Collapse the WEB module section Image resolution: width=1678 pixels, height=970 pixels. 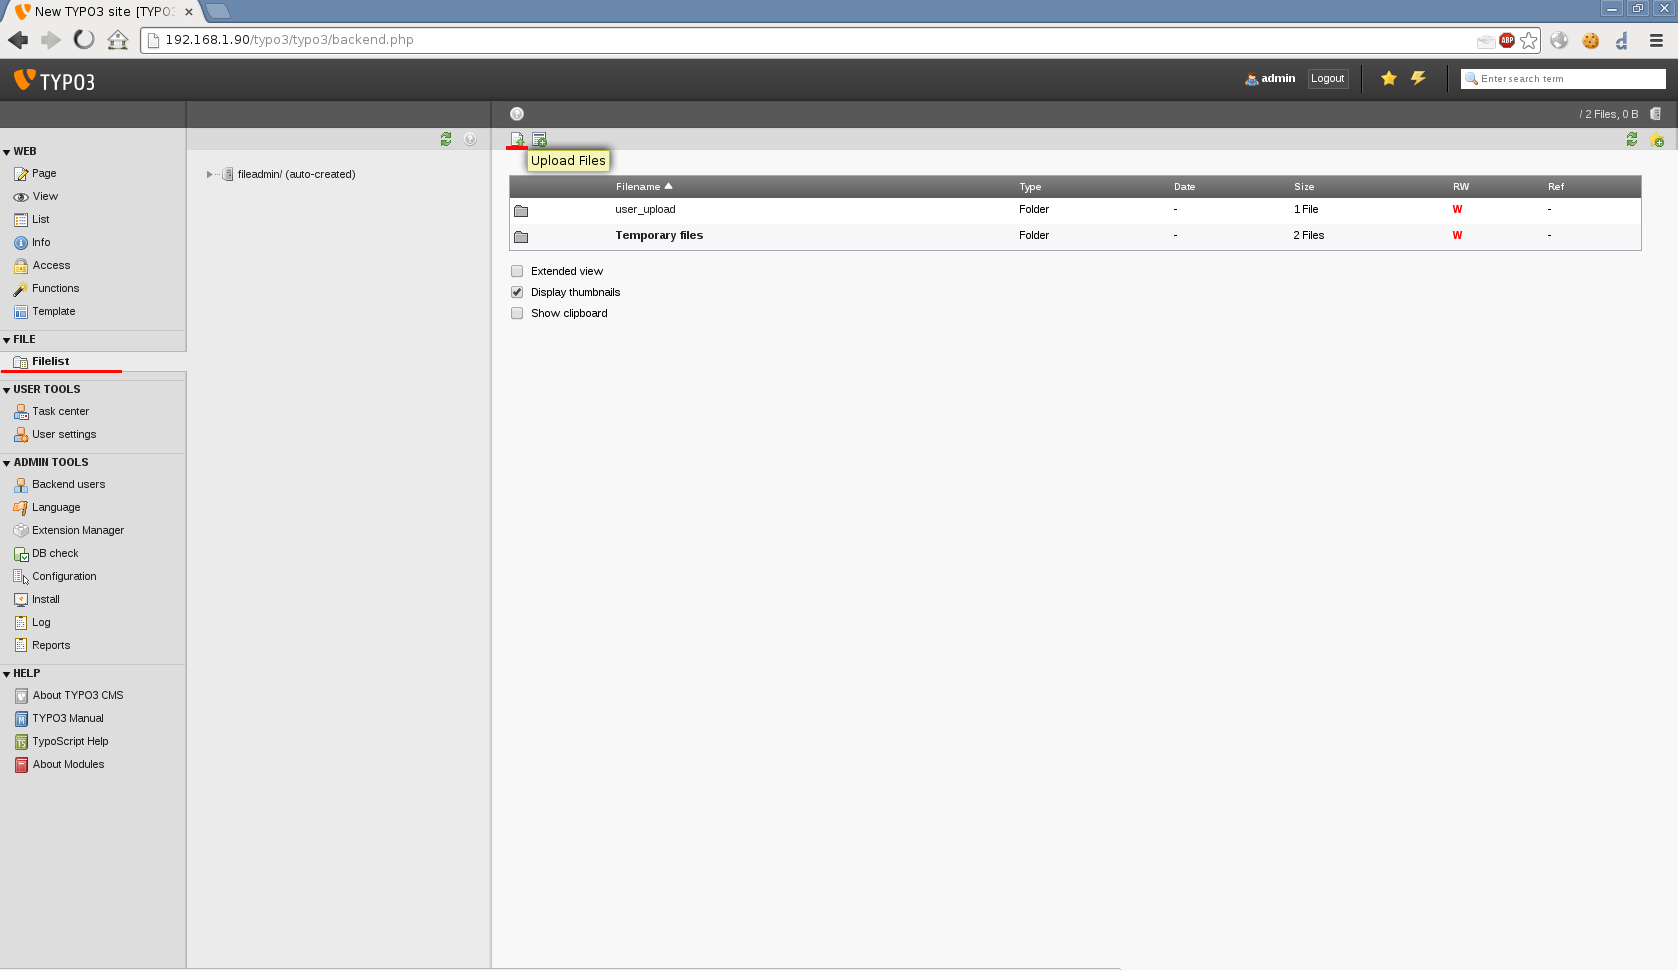coord(7,152)
